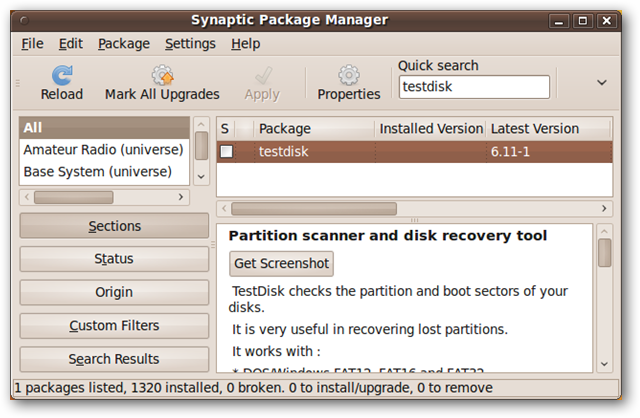Click description pane scroll up arrow
This screenshot has height=418, width=640.
tap(604, 231)
